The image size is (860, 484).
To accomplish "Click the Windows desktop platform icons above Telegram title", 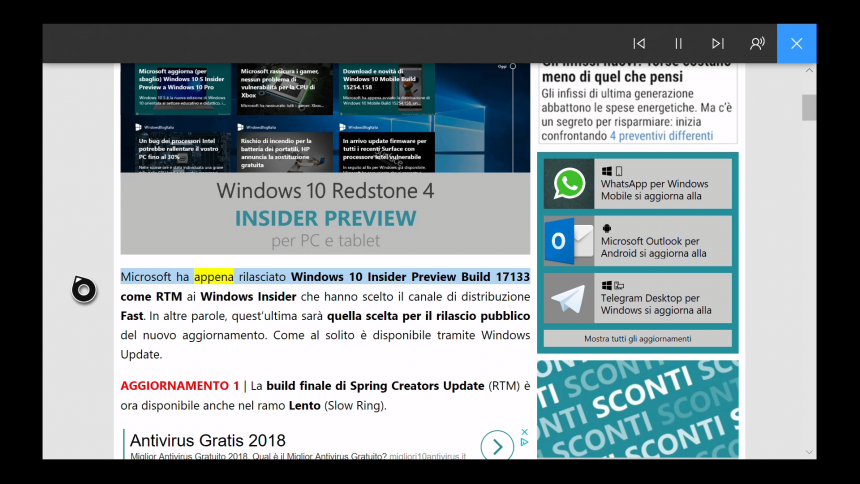I will pyautogui.click(x=613, y=285).
